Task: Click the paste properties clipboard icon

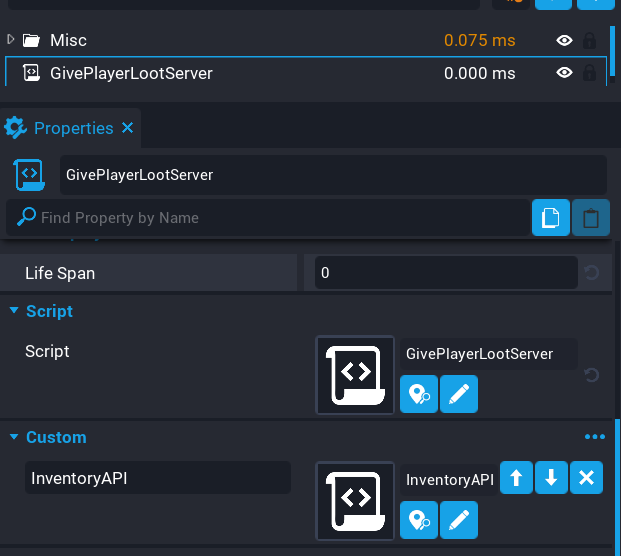Action: point(590,218)
